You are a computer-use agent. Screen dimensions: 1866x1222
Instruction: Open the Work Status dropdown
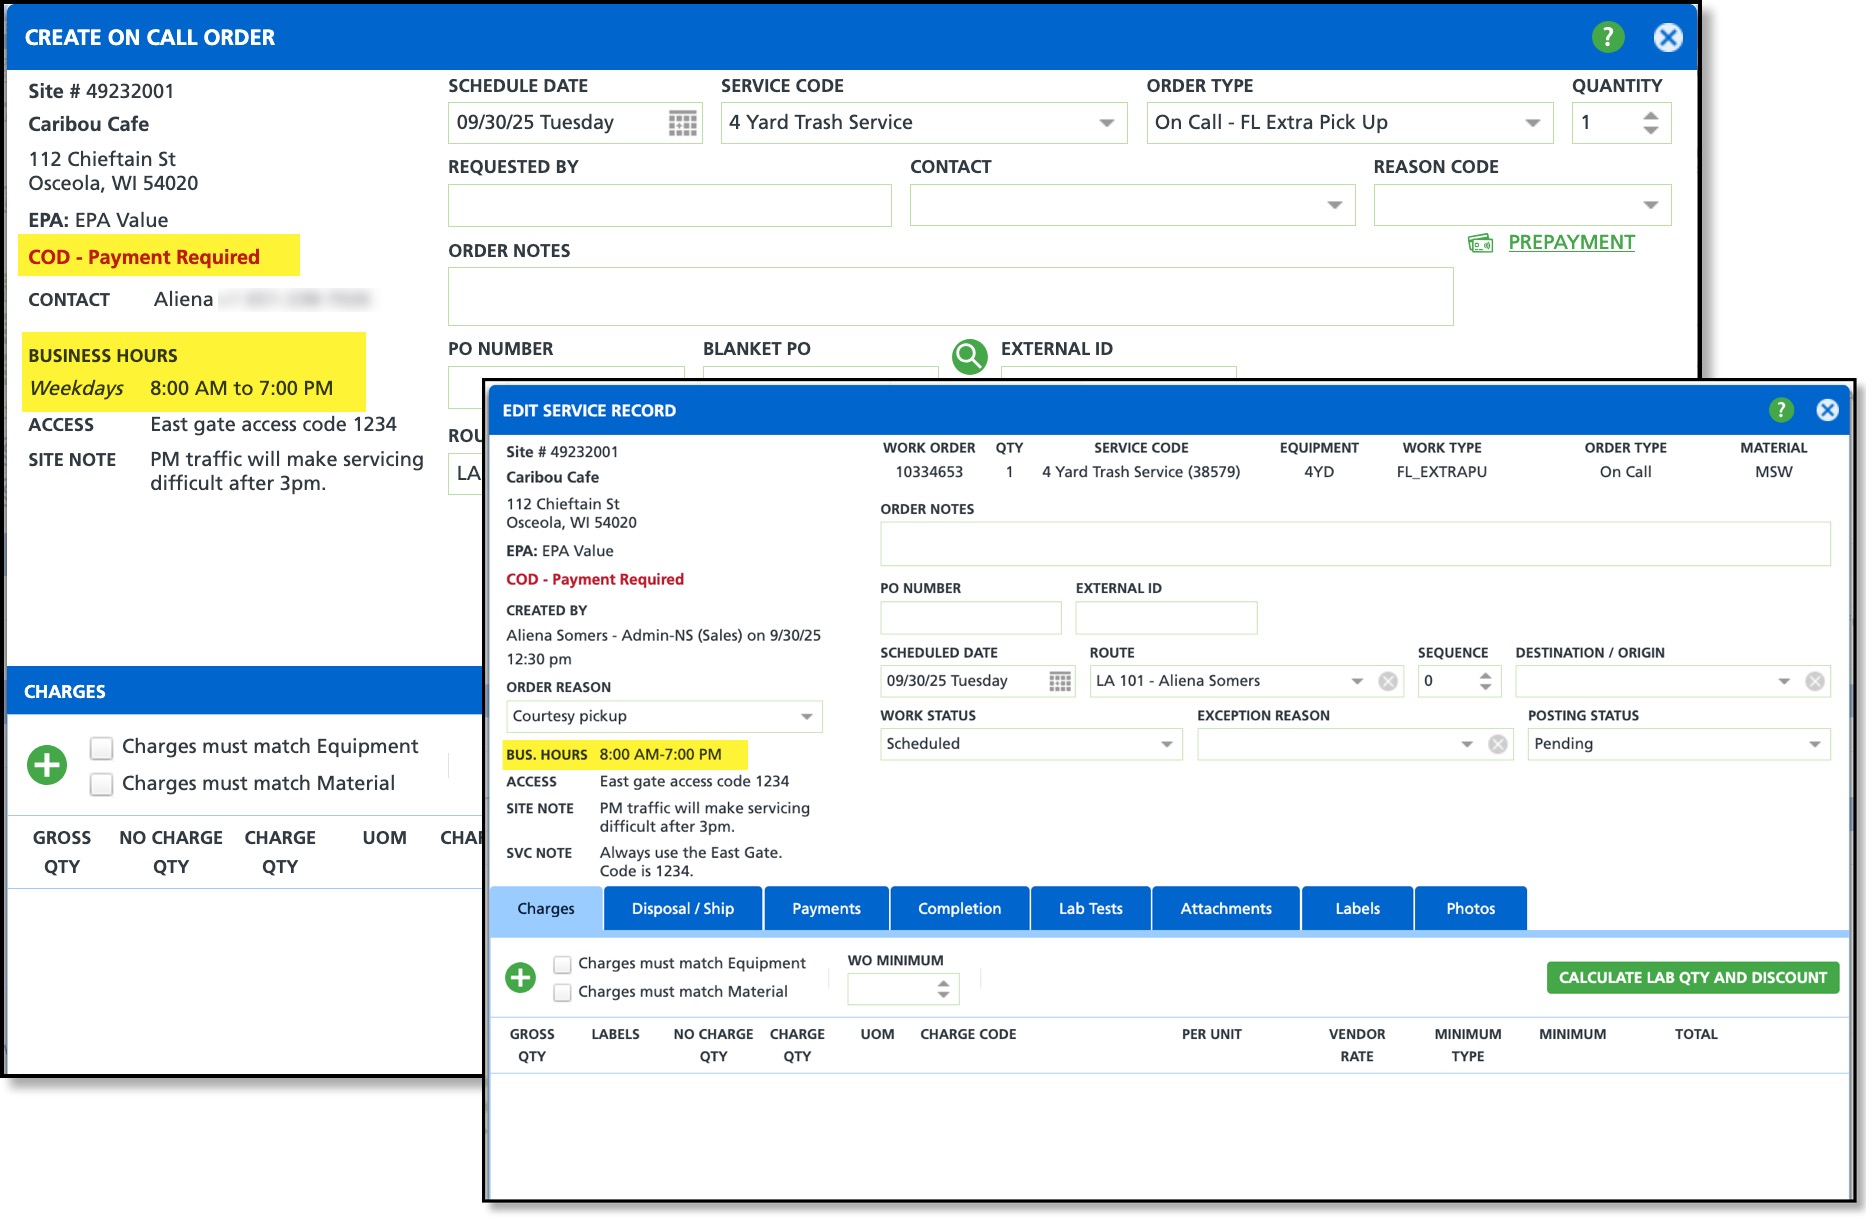click(1166, 744)
